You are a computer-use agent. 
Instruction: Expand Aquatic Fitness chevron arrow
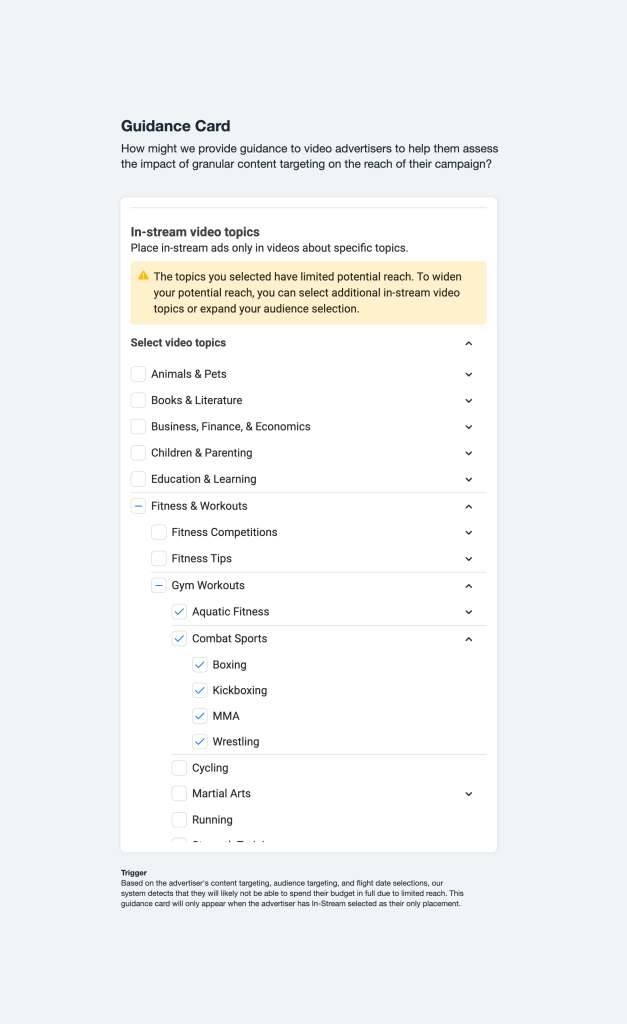(x=468, y=612)
